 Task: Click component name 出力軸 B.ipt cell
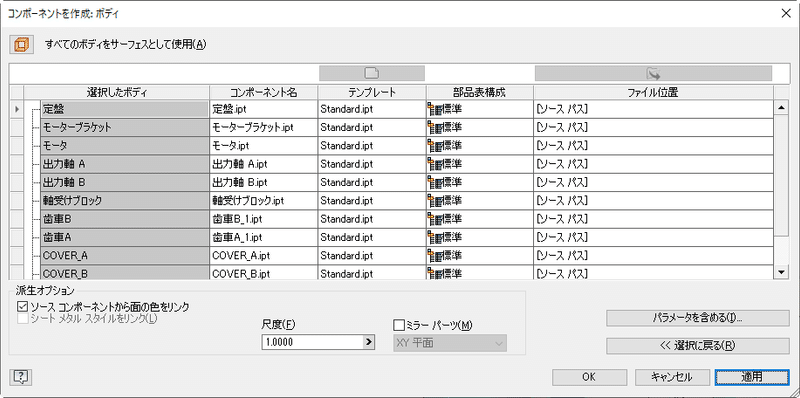pos(264,183)
